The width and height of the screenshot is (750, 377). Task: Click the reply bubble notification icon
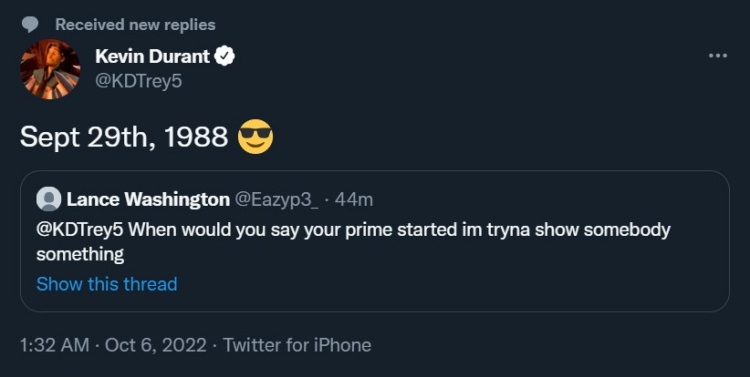coord(30,24)
